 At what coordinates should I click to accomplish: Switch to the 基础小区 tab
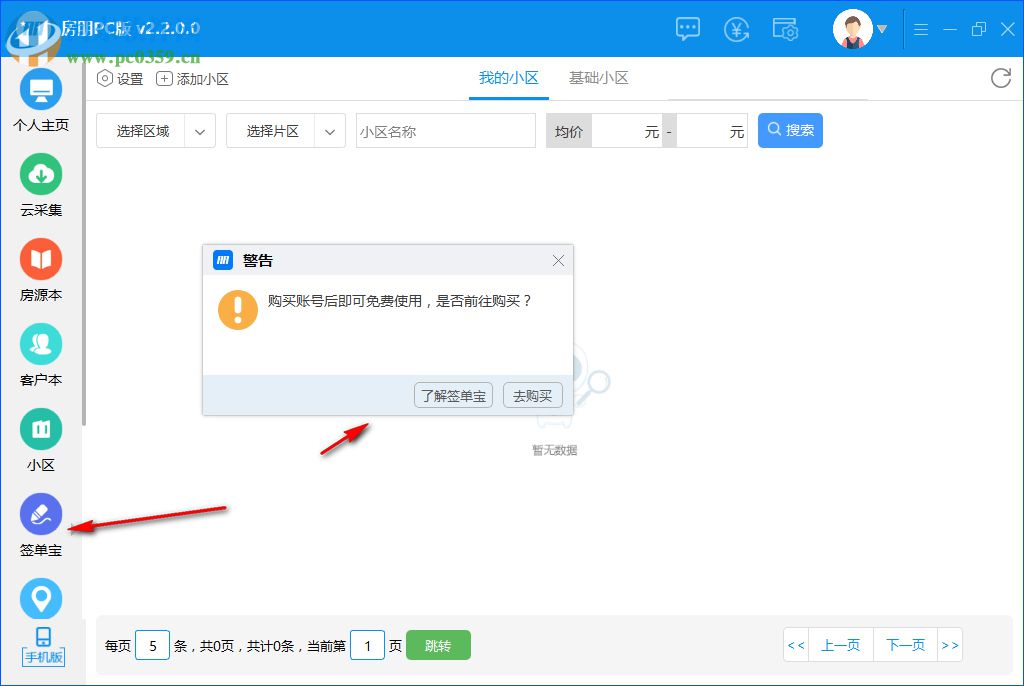598,77
